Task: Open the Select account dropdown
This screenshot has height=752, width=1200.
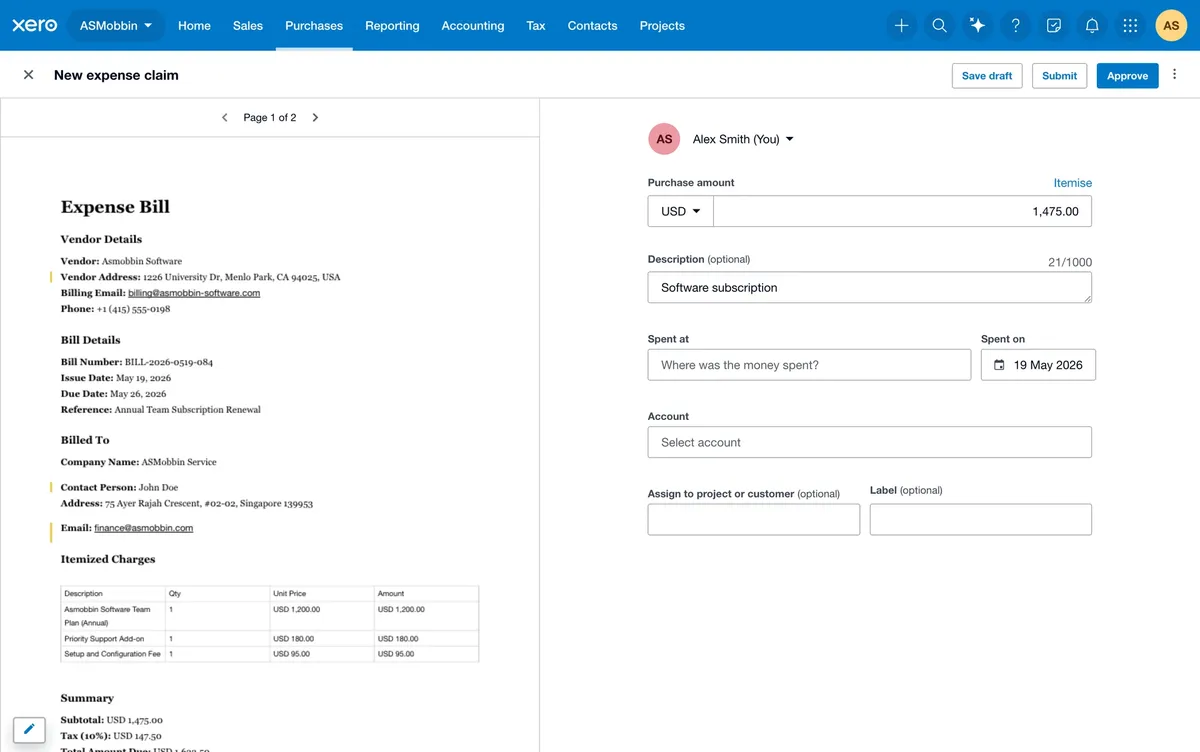Action: point(870,442)
